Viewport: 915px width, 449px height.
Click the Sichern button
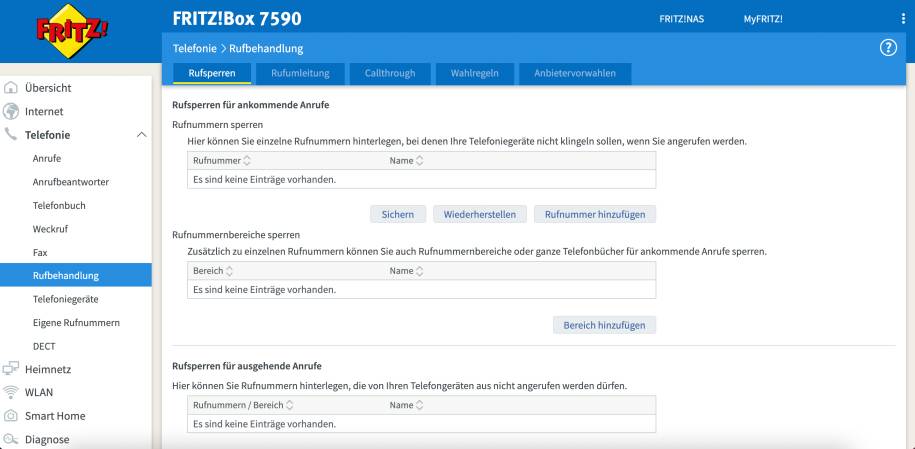coord(398,214)
